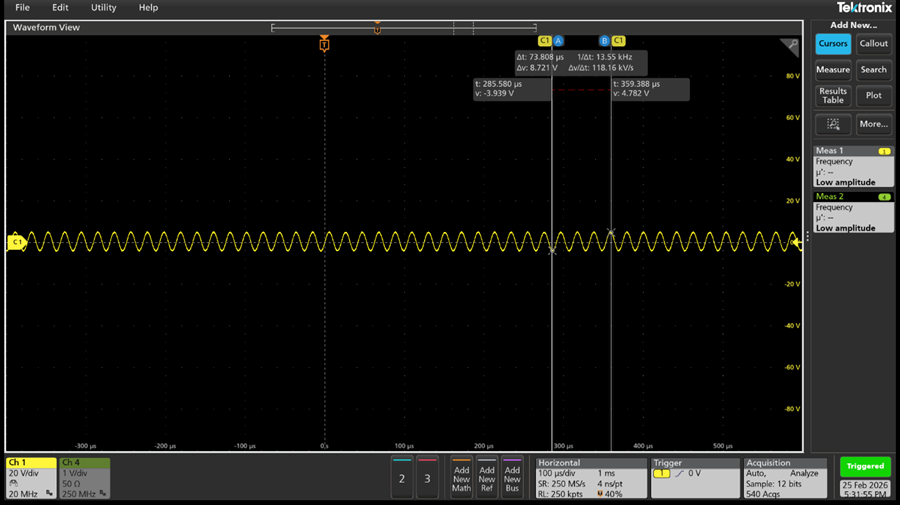This screenshot has width=900, height=505.
Task: Click the wrench icon in the waveform corner
Action: (x=792, y=46)
